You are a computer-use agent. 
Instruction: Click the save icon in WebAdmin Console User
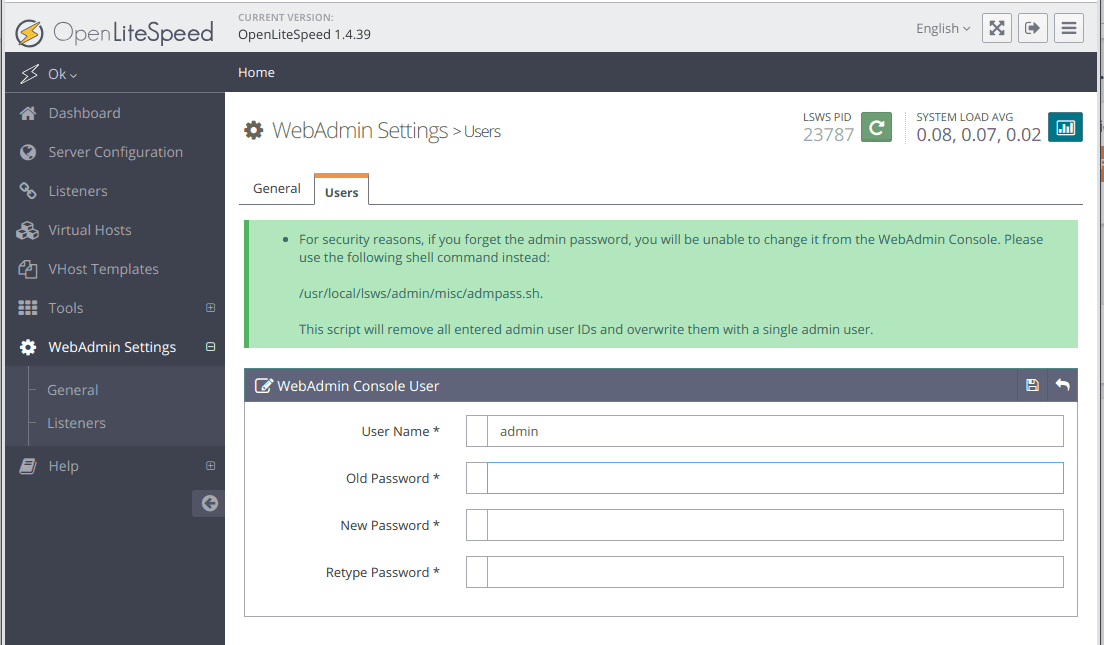point(1033,385)
